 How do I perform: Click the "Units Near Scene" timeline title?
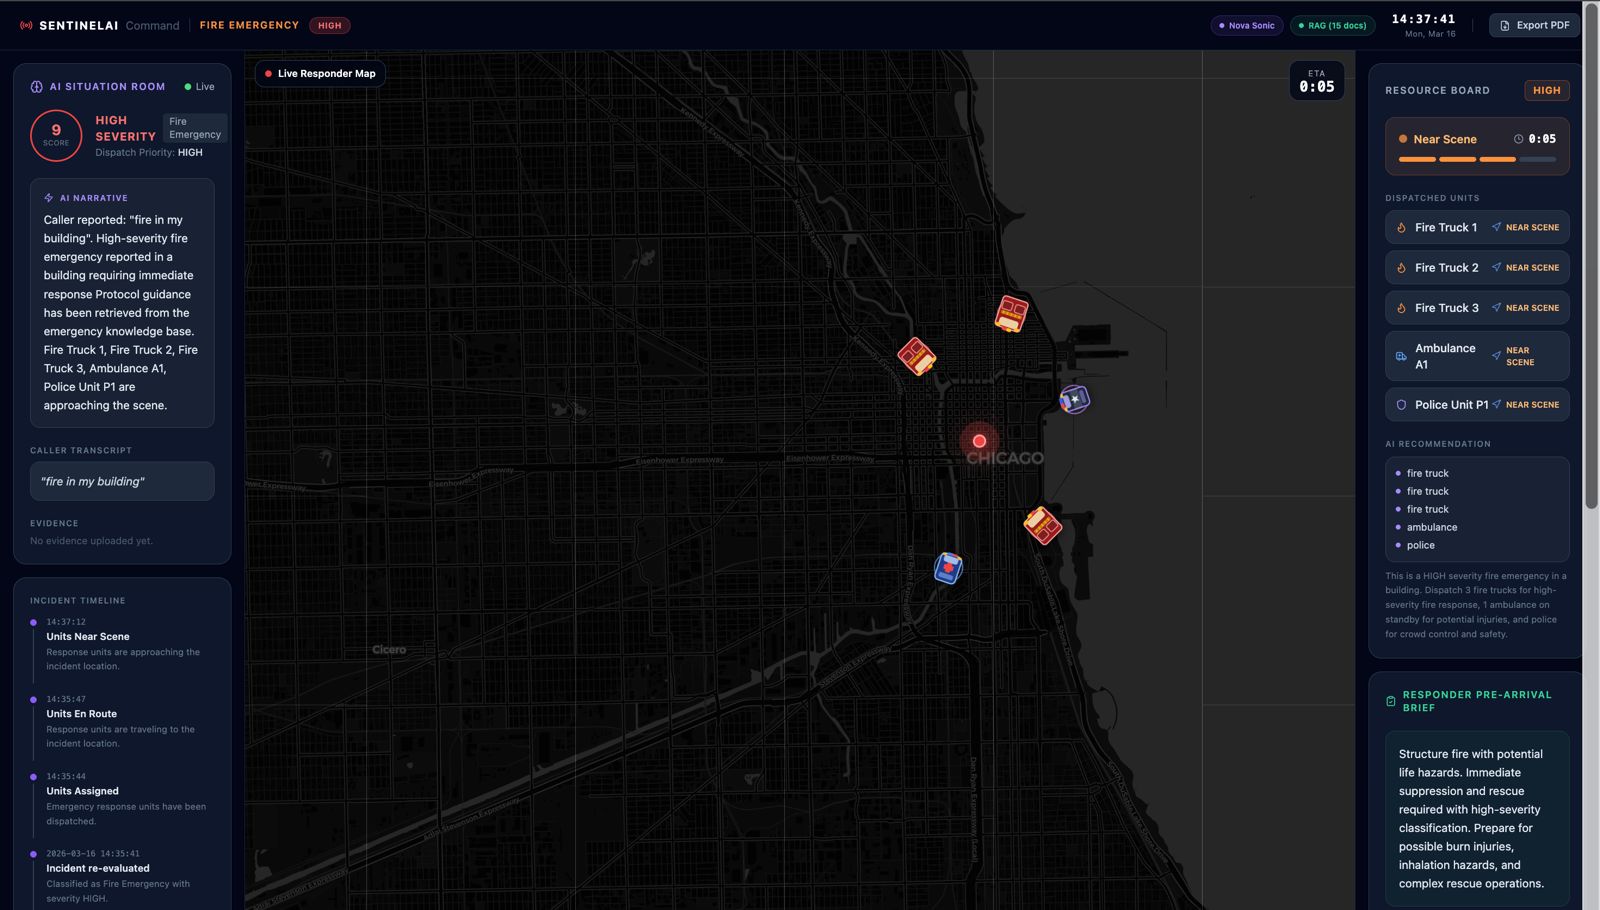[x=88, y=637]
